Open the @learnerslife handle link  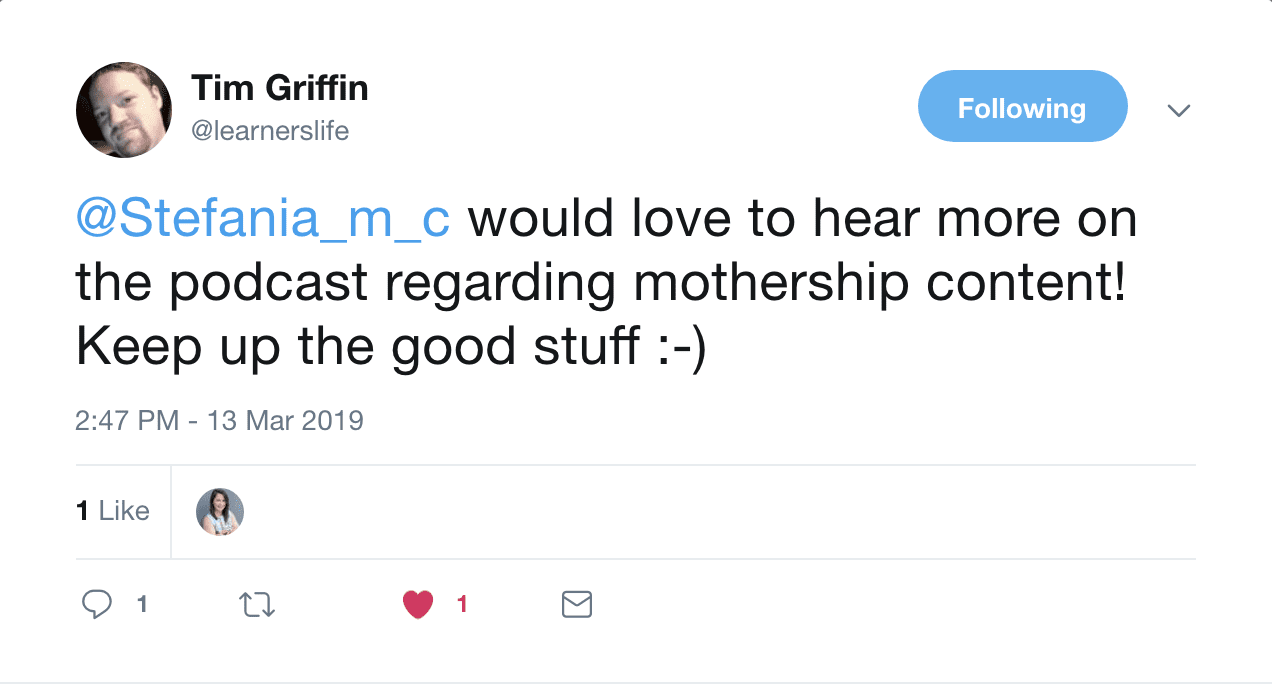click(x=270, y=131)
